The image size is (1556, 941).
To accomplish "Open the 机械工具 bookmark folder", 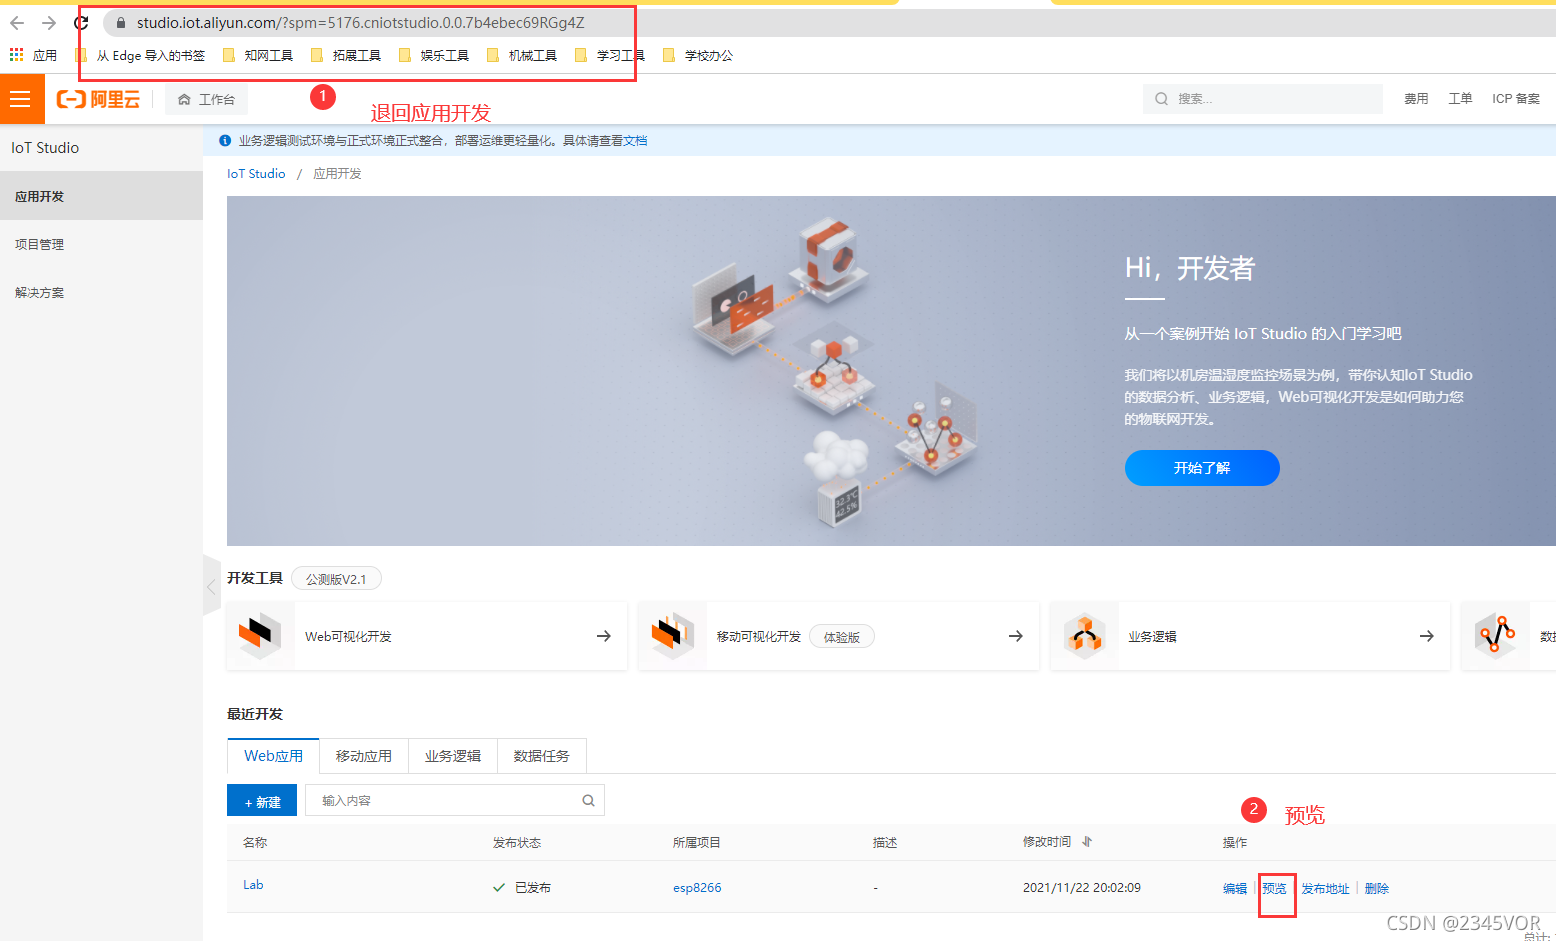I will tap(522, 56).
